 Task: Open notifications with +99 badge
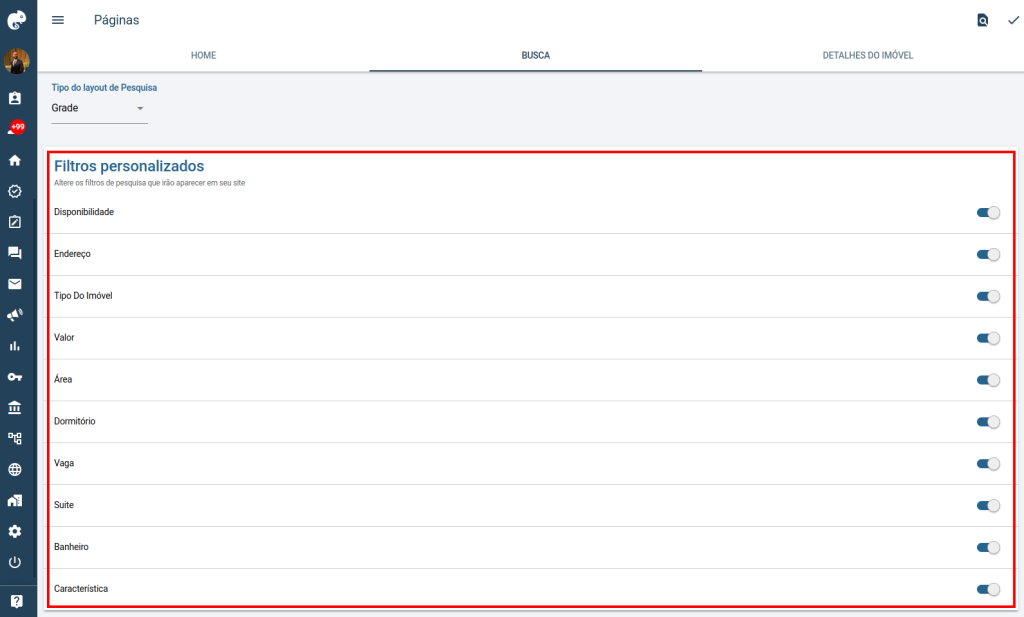coord(16,128)
